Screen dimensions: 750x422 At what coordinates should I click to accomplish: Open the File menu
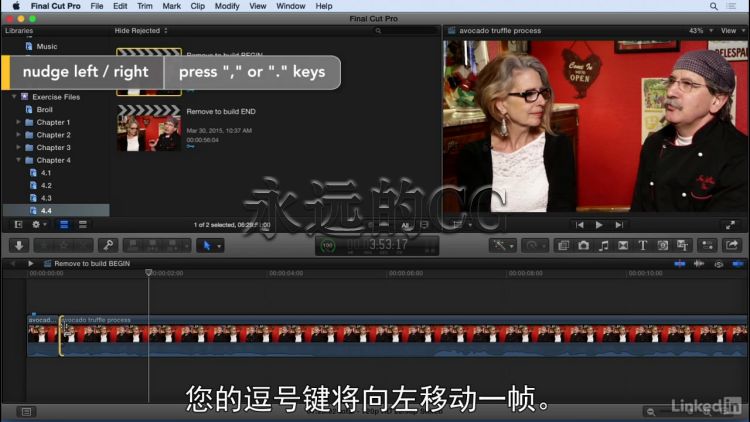pos(97,6)
